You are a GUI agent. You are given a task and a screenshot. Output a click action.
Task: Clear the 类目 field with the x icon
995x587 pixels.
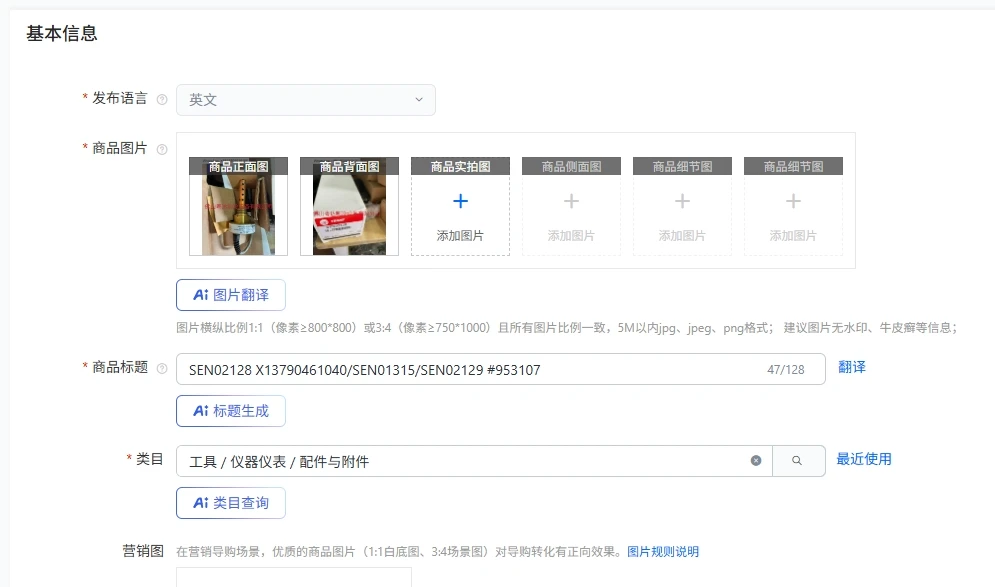[756, 461]
